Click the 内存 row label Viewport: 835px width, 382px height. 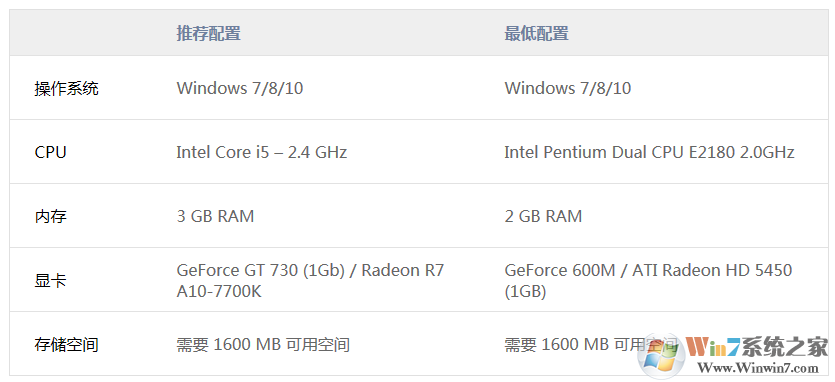(51, 216)
